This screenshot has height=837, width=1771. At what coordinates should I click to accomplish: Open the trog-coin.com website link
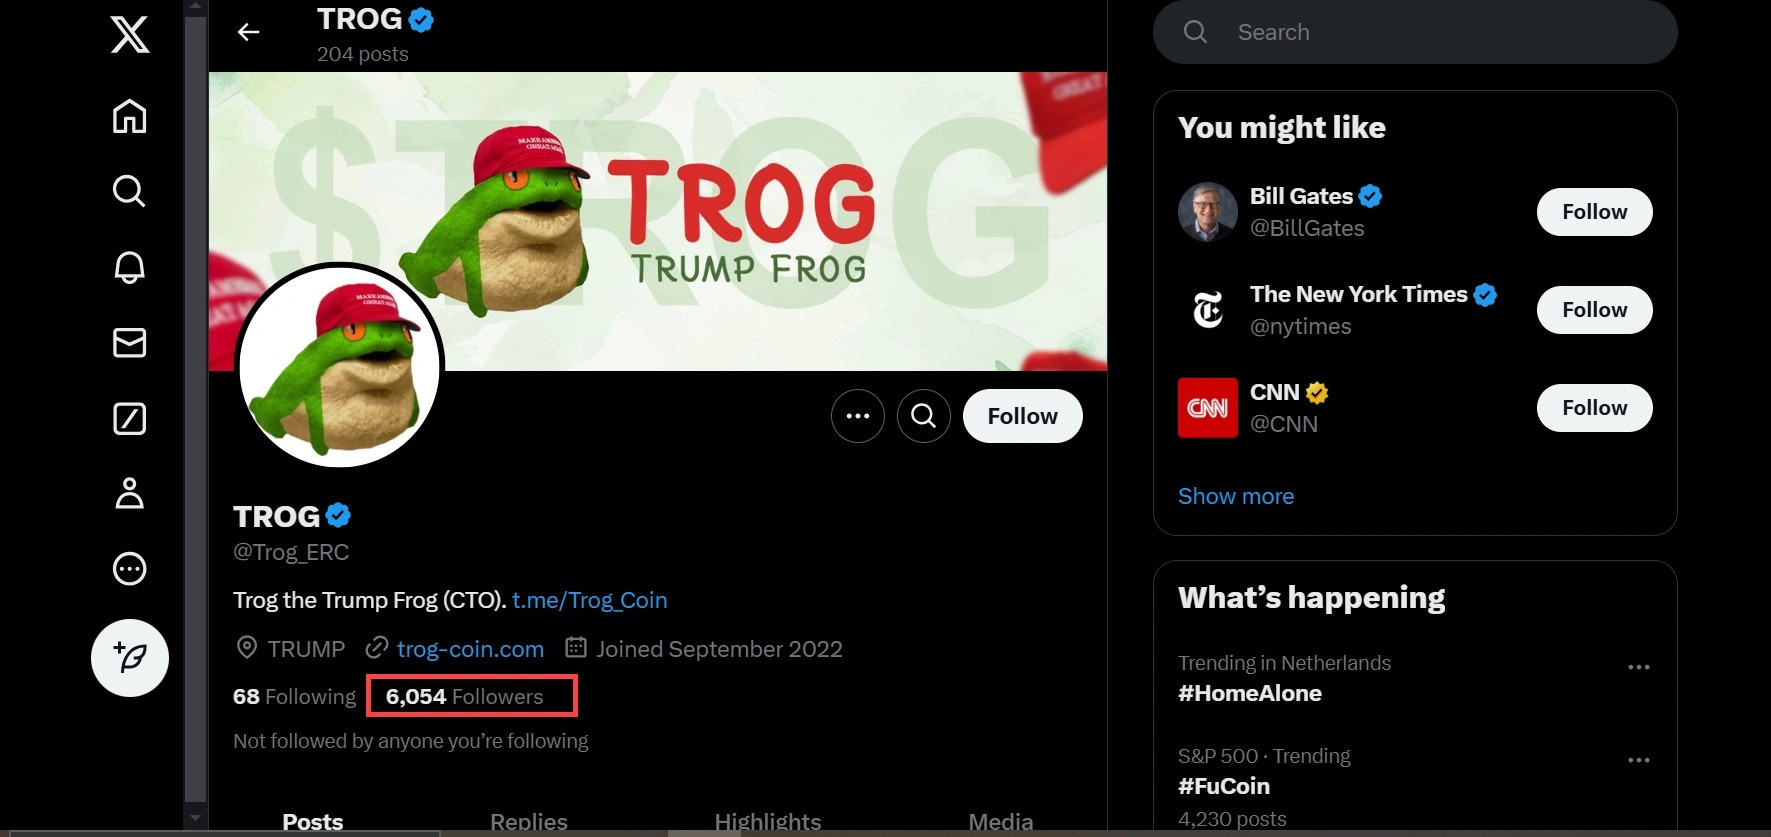coord(470,649)
